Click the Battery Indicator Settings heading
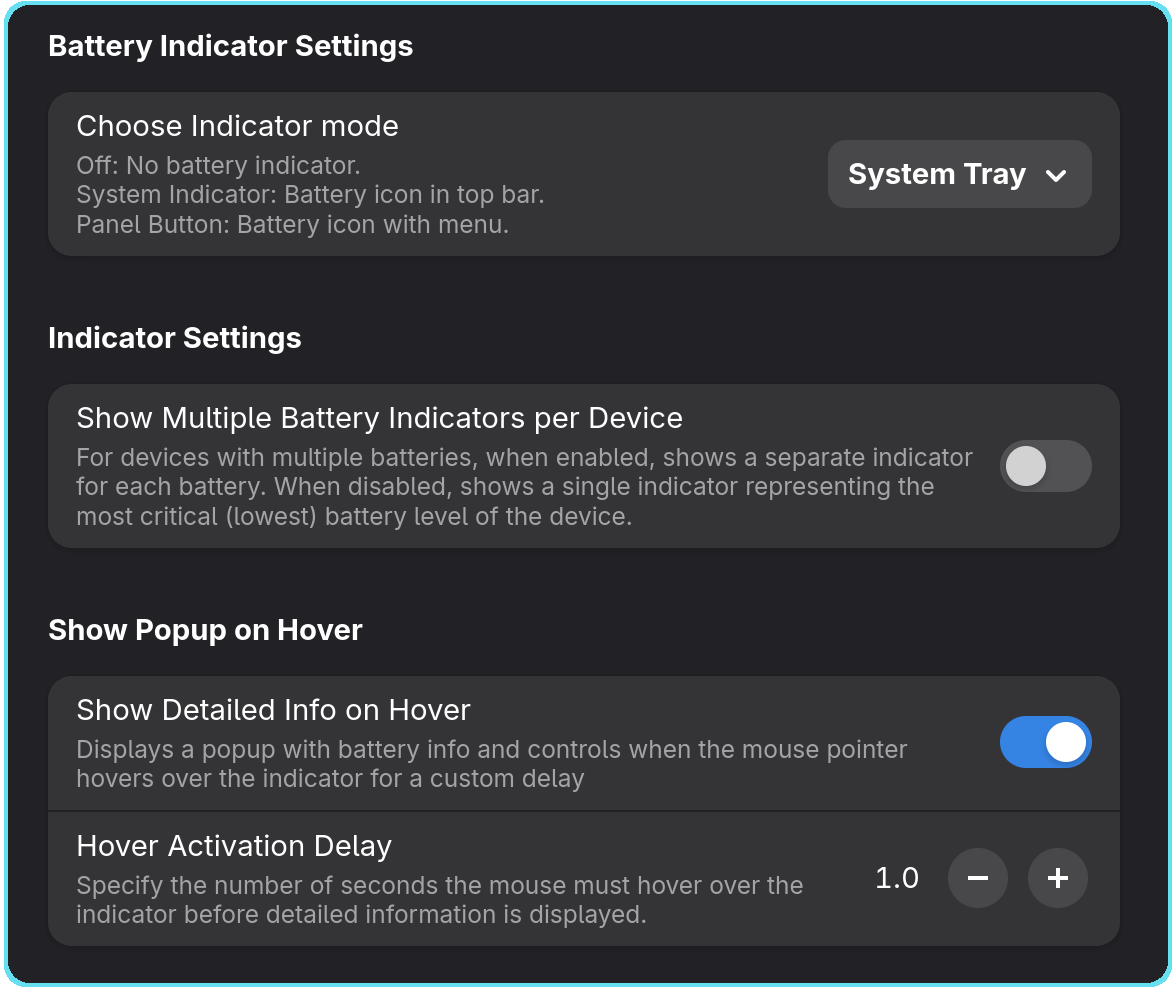The height and width of the screenshot is (991, 1174). (230, 46)
